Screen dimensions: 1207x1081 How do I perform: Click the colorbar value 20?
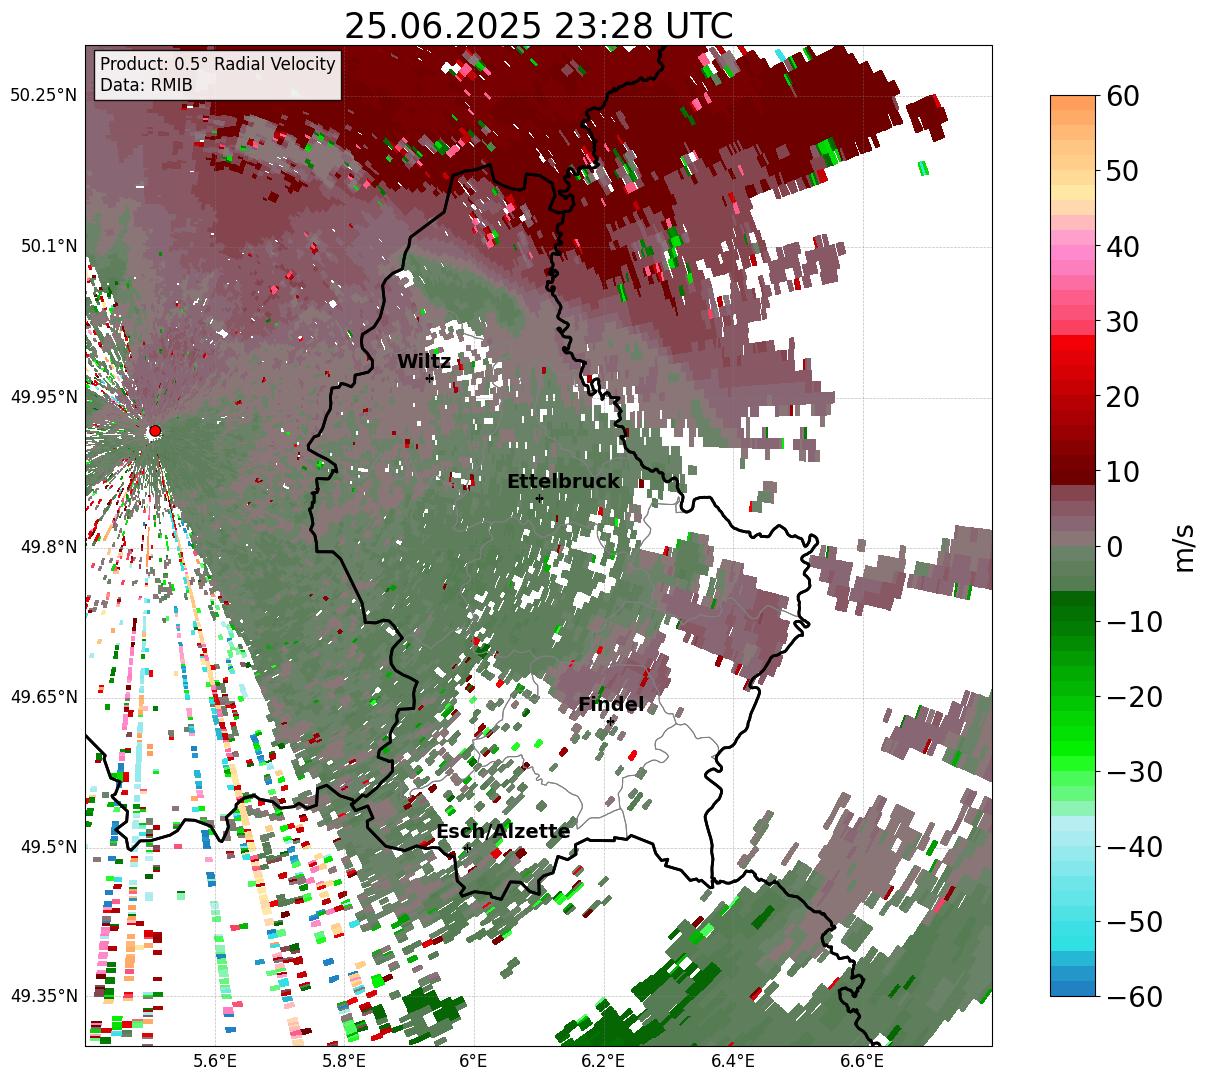click(1121, 396)
